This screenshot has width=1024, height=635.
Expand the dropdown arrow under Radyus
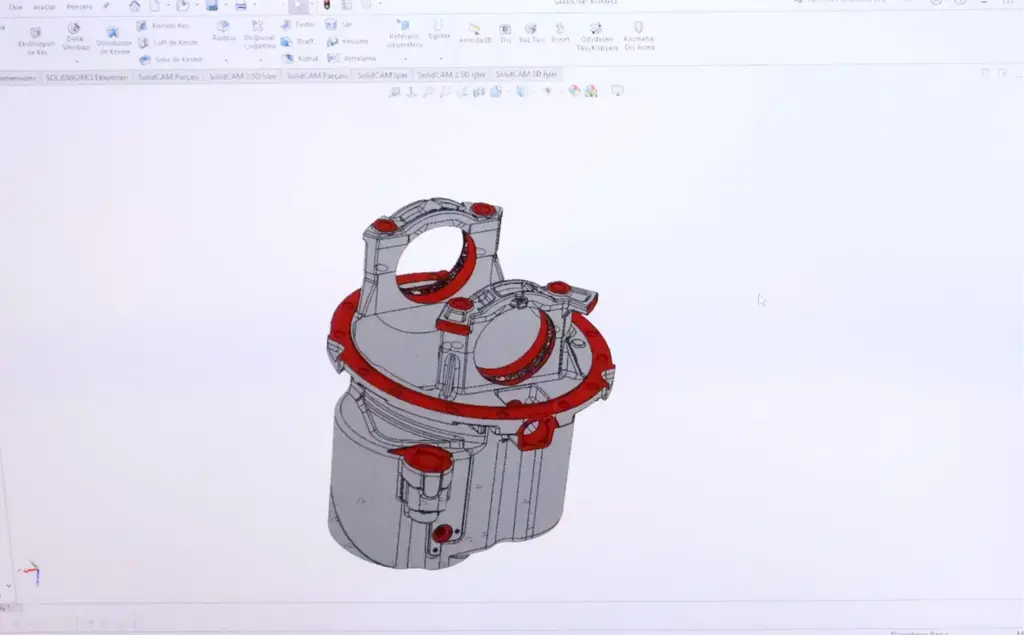tap(226, 60)
